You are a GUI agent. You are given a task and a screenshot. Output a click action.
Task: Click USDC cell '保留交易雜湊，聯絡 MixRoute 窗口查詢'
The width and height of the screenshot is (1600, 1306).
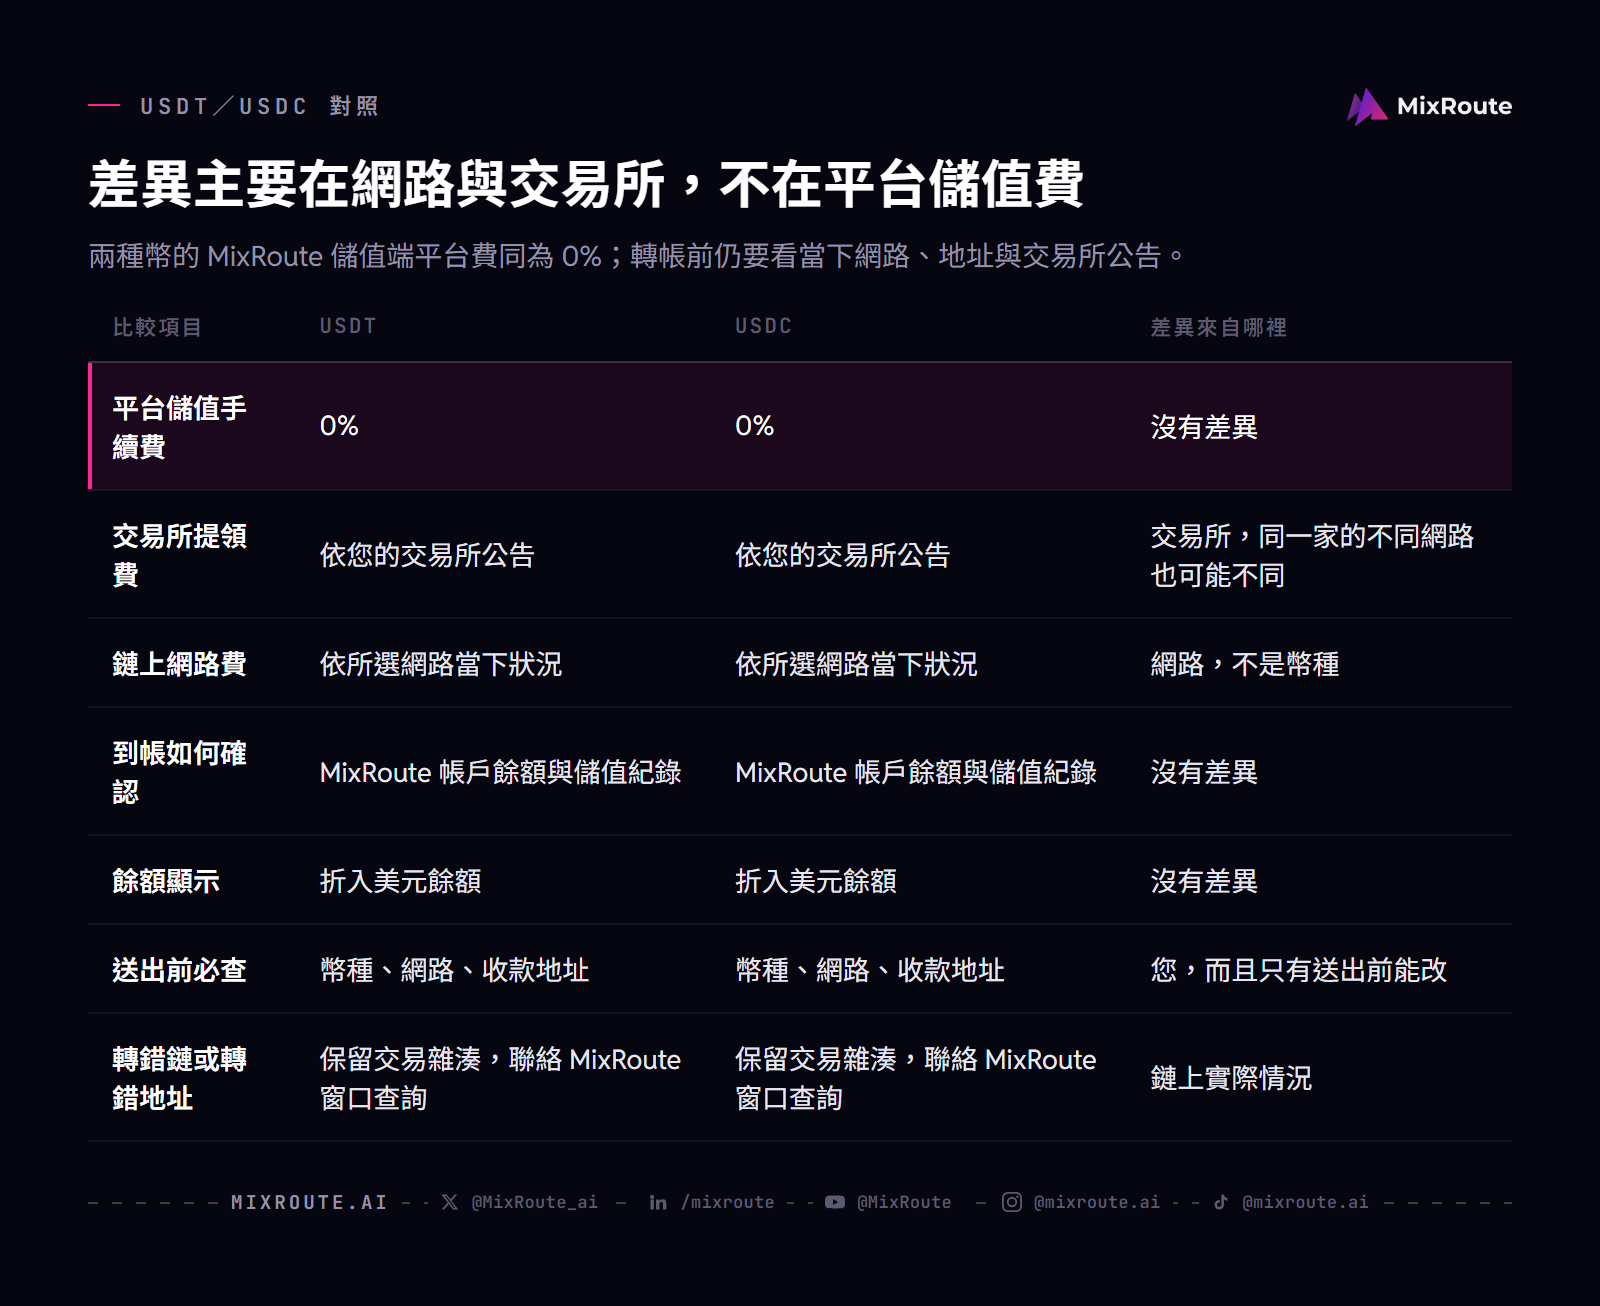(916, 1078)
